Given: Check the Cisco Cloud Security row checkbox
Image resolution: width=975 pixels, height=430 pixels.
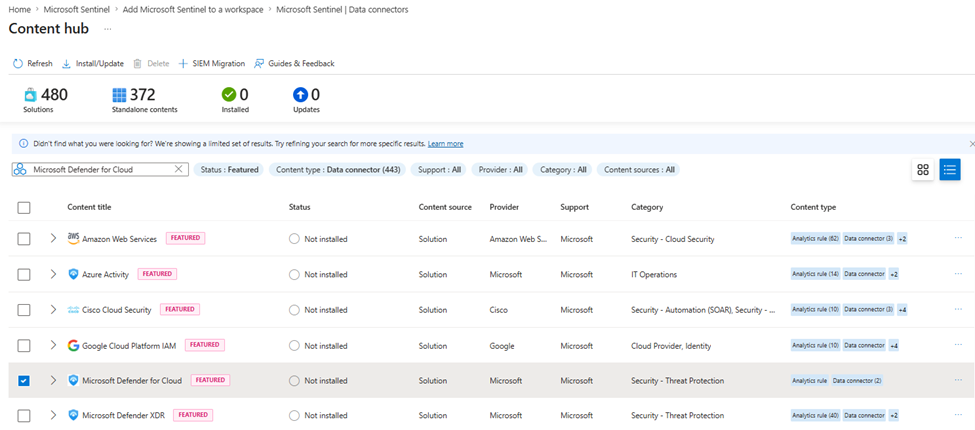Looking at the screenshot, I should 24,310.
